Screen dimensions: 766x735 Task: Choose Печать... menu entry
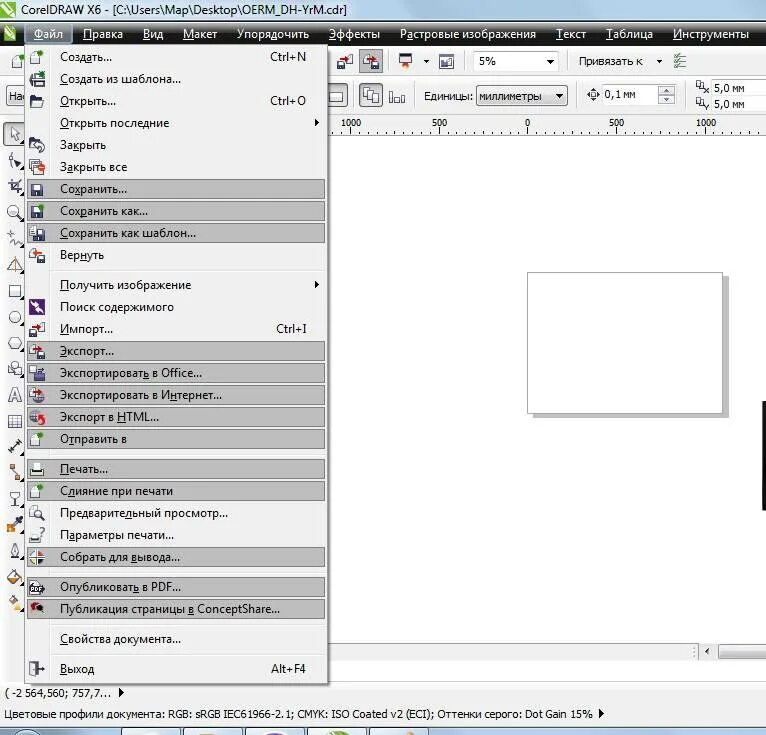click(x=176, y=469)
